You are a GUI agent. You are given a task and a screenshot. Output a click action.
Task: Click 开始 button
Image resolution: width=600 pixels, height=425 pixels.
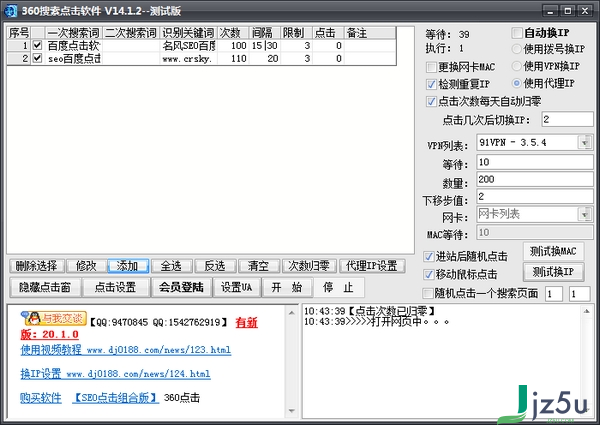pyautogui.click(x=287, y=287)
